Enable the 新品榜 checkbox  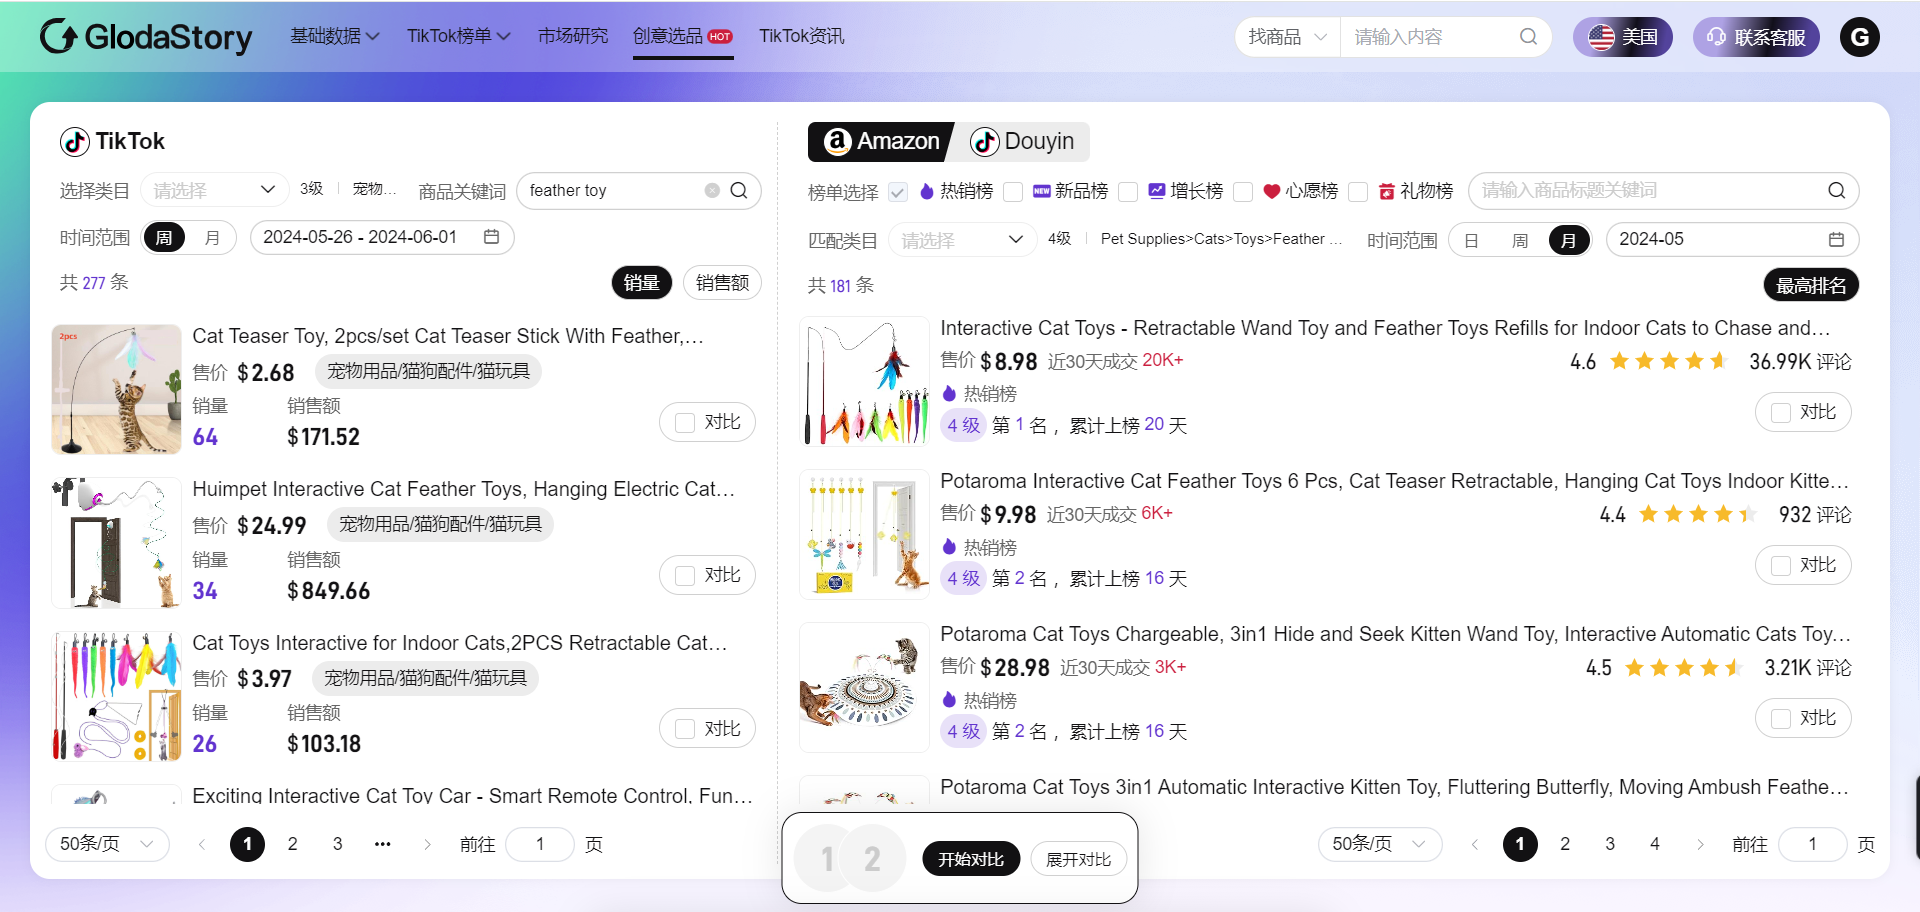[x=1013, y=192]
